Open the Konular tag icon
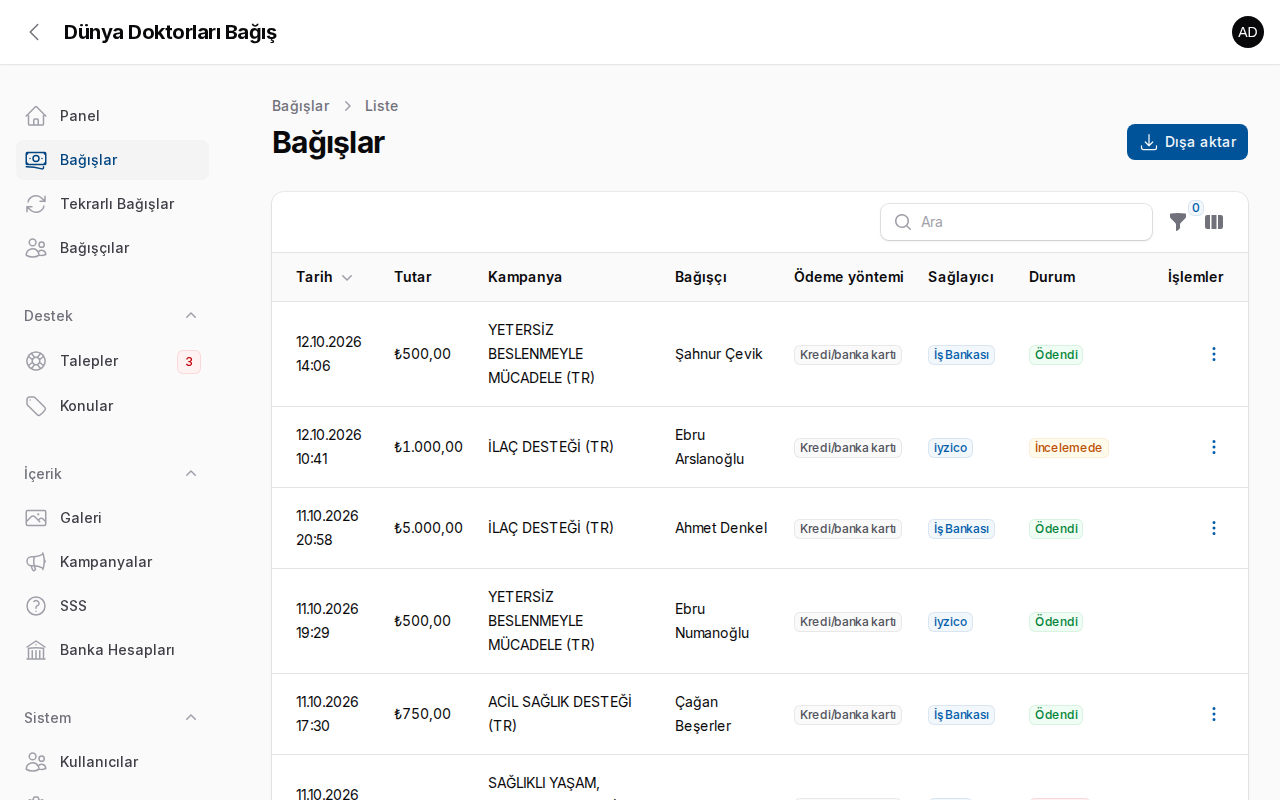1280x800 pixels. tap(36, 406)
